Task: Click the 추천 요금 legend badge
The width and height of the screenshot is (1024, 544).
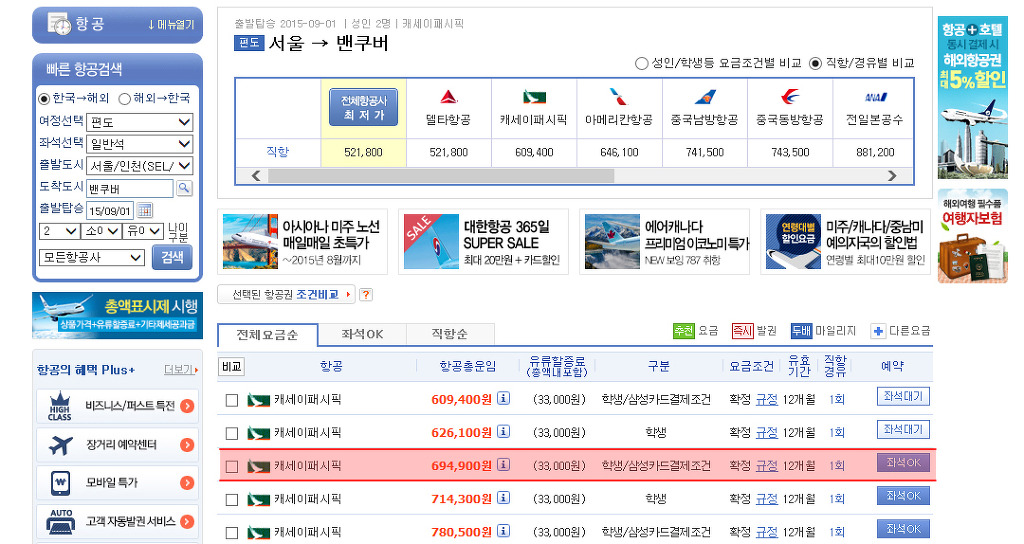Action: click(x=684, y=331)
